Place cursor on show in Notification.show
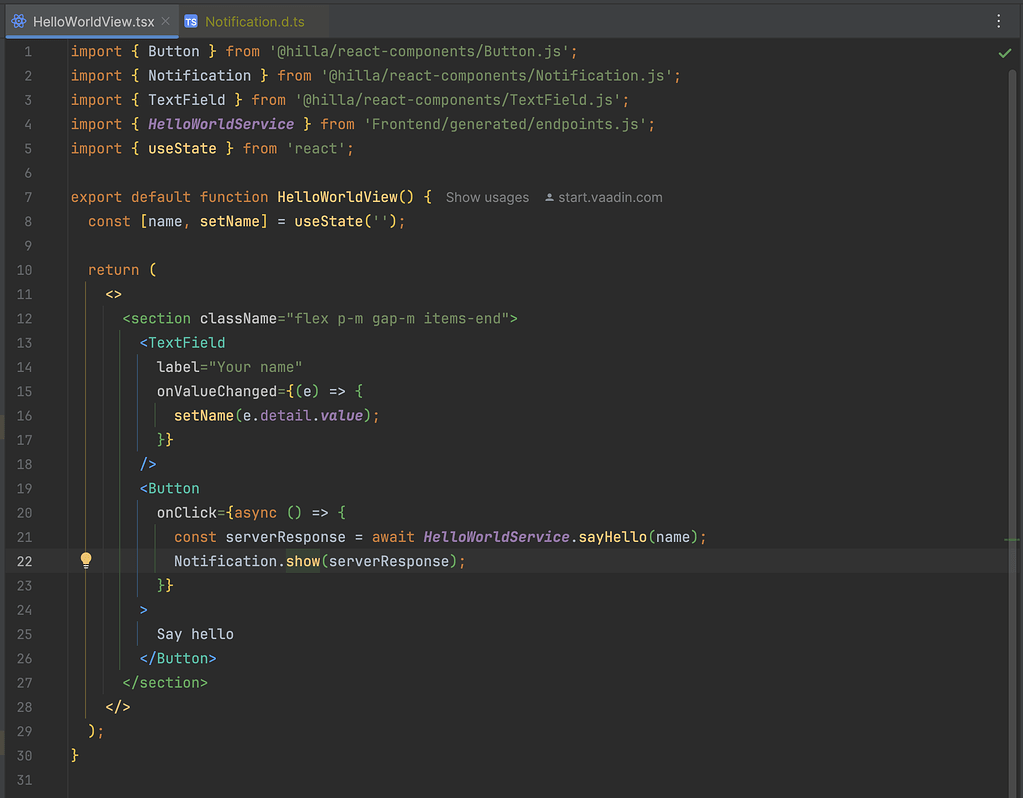Screen dimensions: 1023x798 tap(302, 561)
